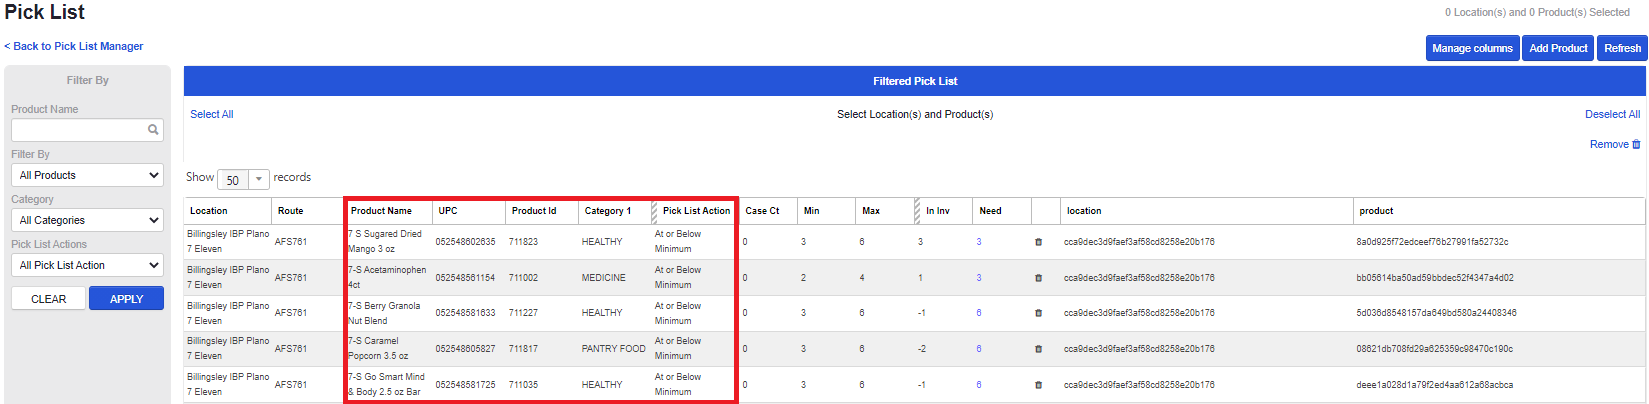Screen dimensions: 1649x404
Task: Click trash icon for 7-S Caramel Popcorn row
Action: point(1038,349)
